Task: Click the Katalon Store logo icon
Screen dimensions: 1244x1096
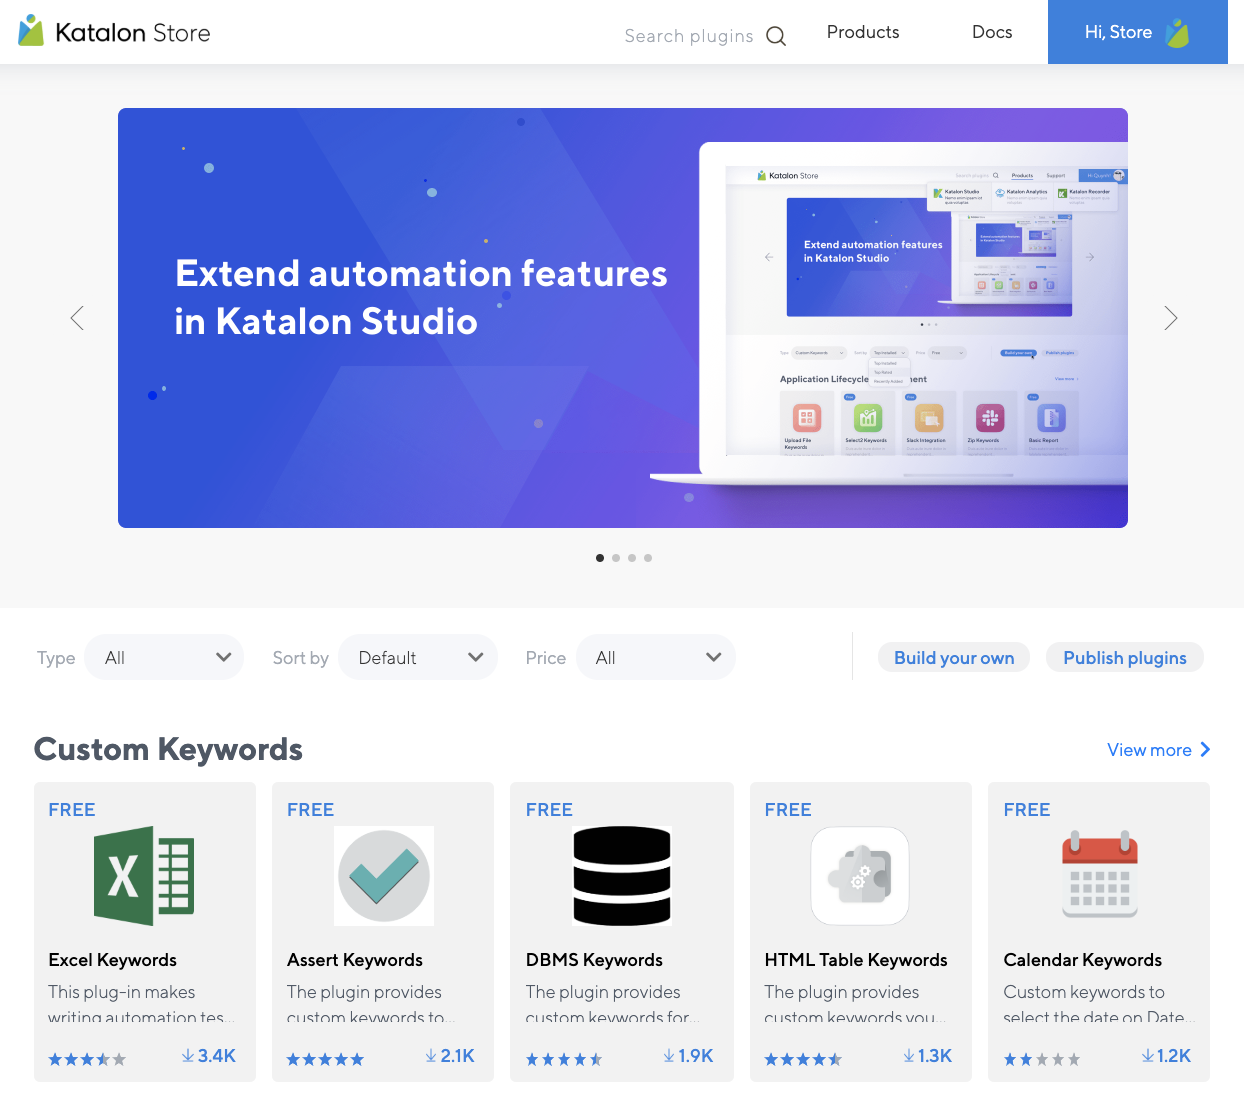Action: pyautogui.click(x=31, y=31)
